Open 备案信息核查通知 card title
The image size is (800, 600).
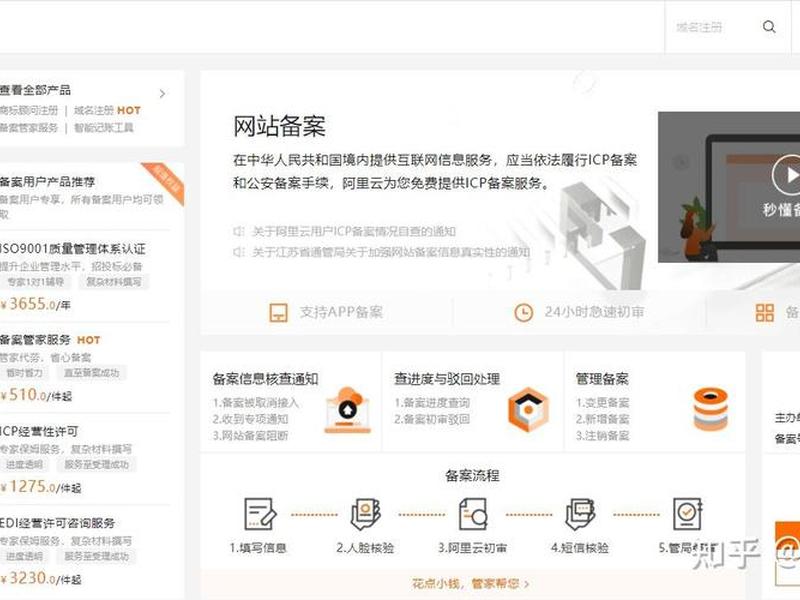pyautogui.click(x=265, y=379)
